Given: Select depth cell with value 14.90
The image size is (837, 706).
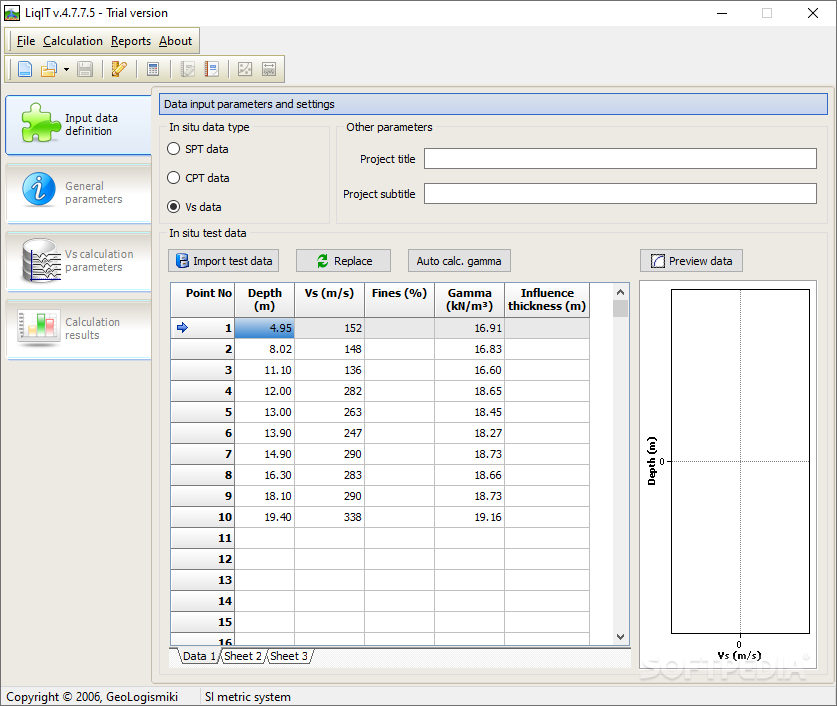Looking at the screenshot, I should [x=265, y=454].
